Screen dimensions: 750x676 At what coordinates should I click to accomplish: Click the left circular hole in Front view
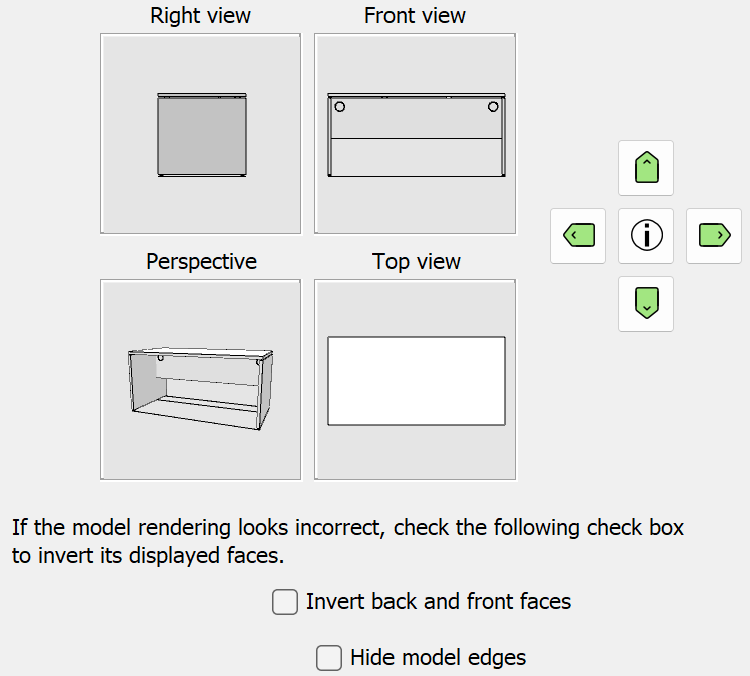tap(340, 106)
